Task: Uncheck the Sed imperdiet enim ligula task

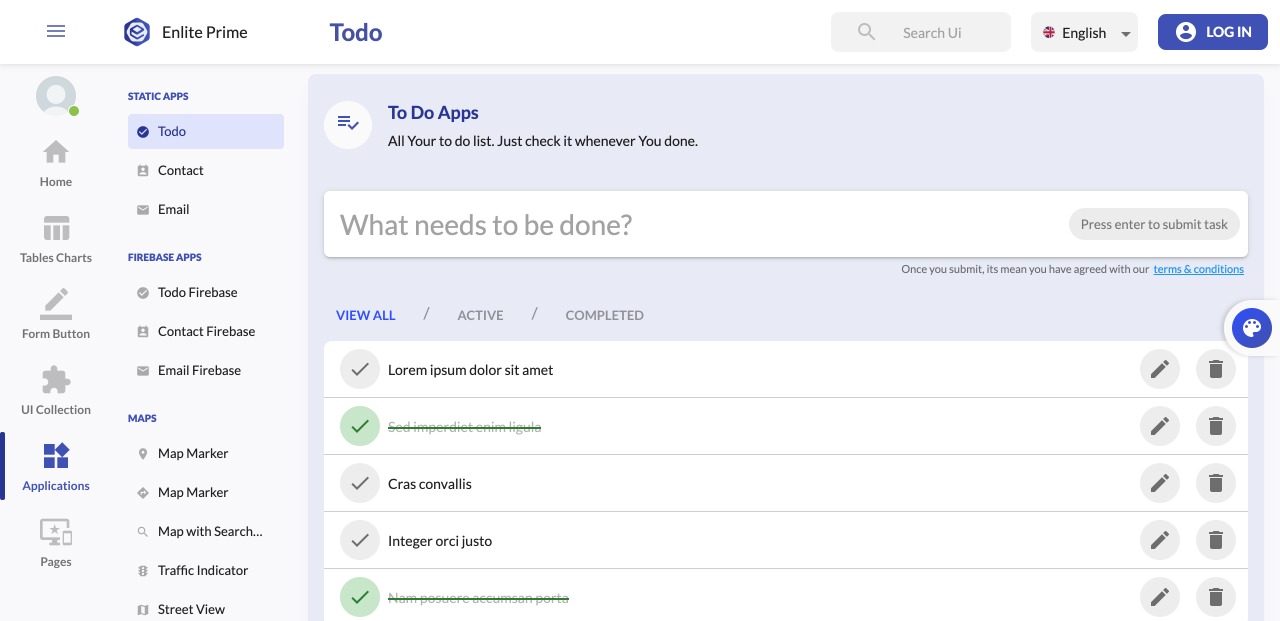Action: (360, 427)
